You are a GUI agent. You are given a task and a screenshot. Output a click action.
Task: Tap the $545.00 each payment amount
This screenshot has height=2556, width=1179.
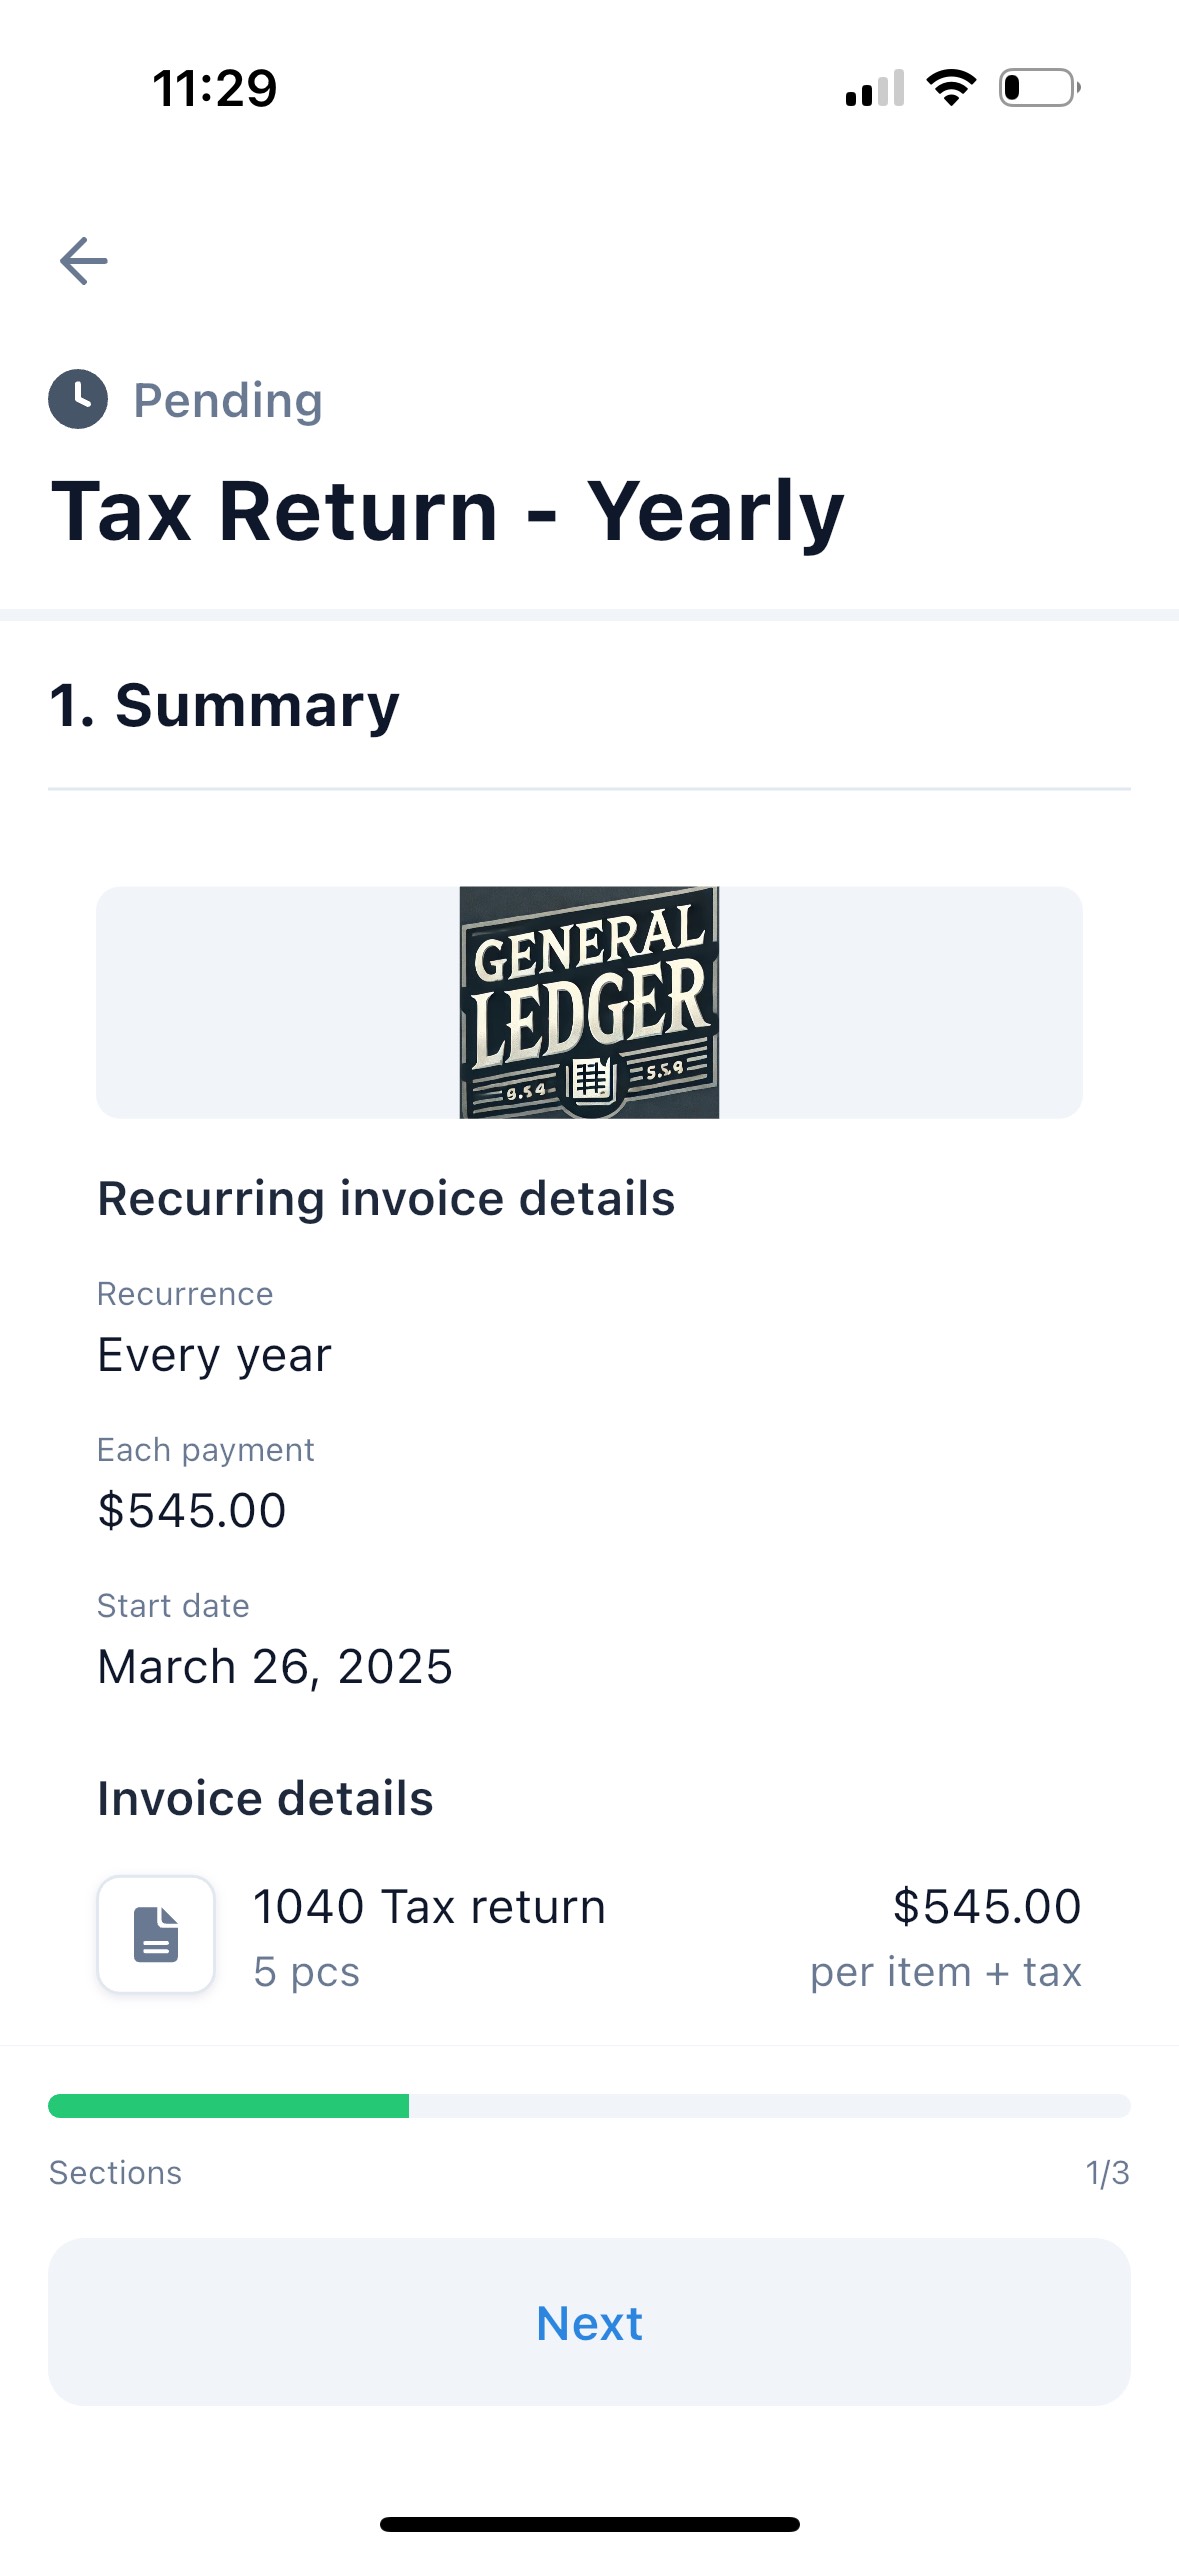[192, 1510]
